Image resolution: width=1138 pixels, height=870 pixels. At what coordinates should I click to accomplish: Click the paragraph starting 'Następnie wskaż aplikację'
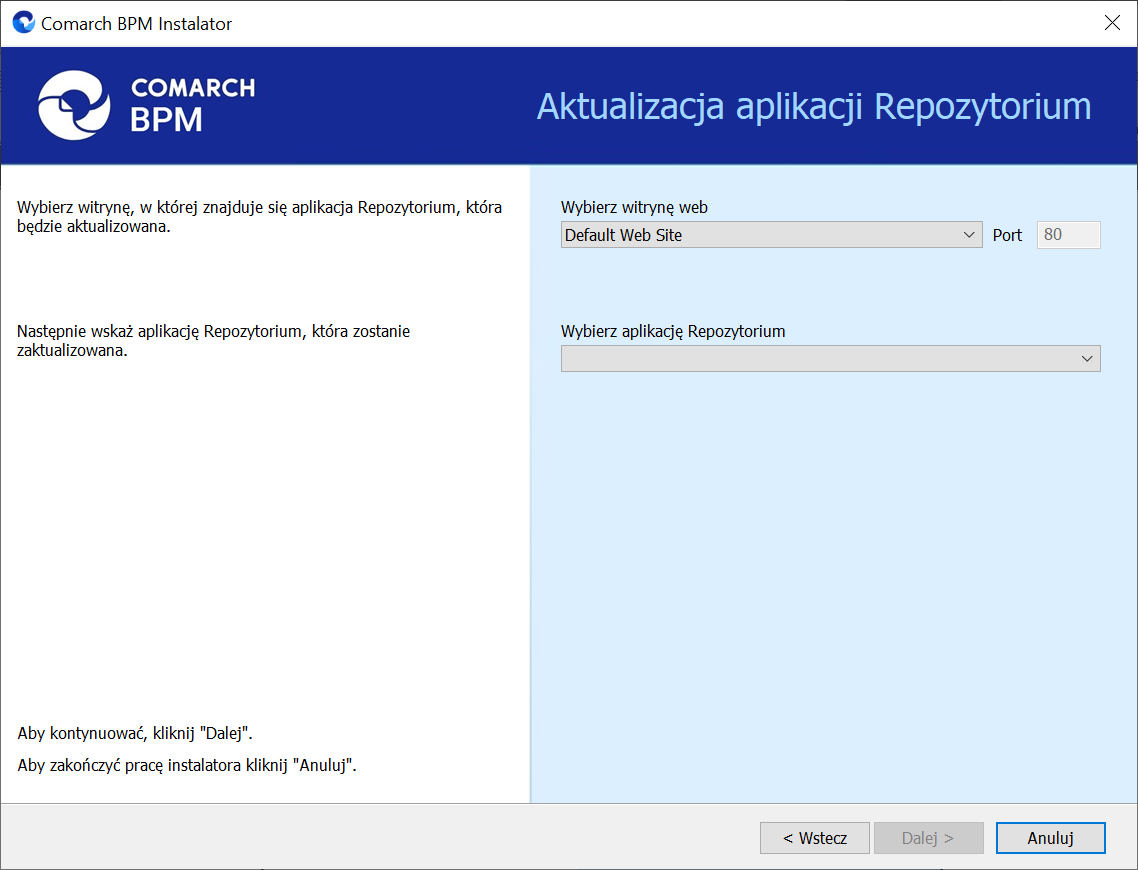pyautogui.click(x=213, y=340)
